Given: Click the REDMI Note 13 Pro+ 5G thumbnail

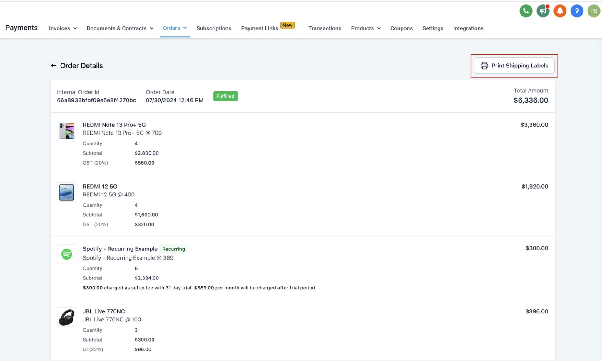Looking at the screenshot, I should click(66, 131).
